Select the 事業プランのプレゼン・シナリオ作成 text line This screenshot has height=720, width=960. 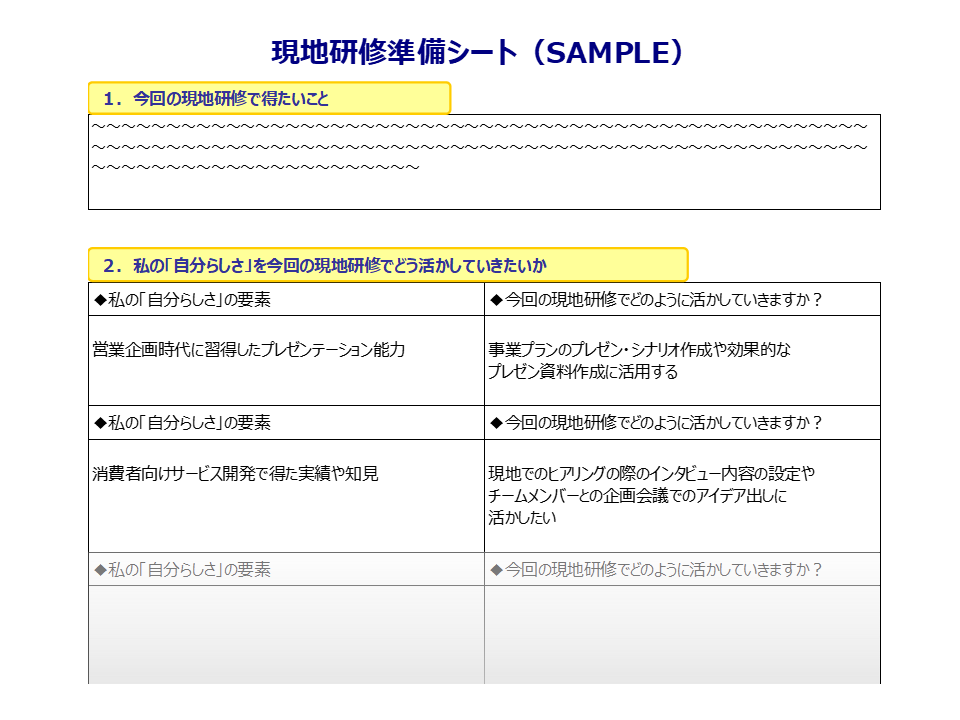[640, 350]
